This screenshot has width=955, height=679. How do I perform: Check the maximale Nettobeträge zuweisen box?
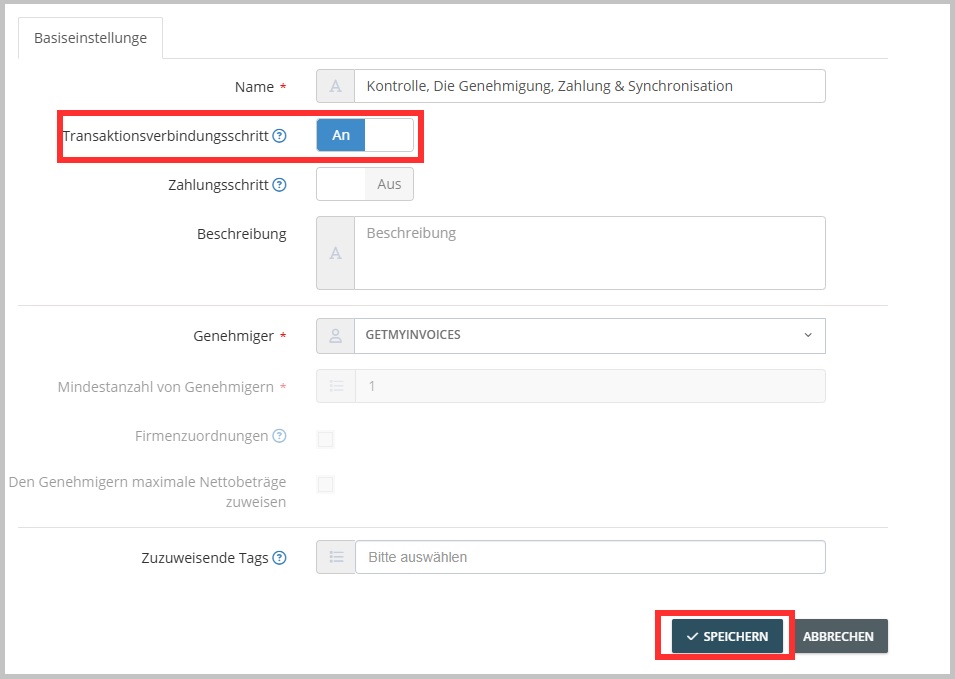coord(325,484)
